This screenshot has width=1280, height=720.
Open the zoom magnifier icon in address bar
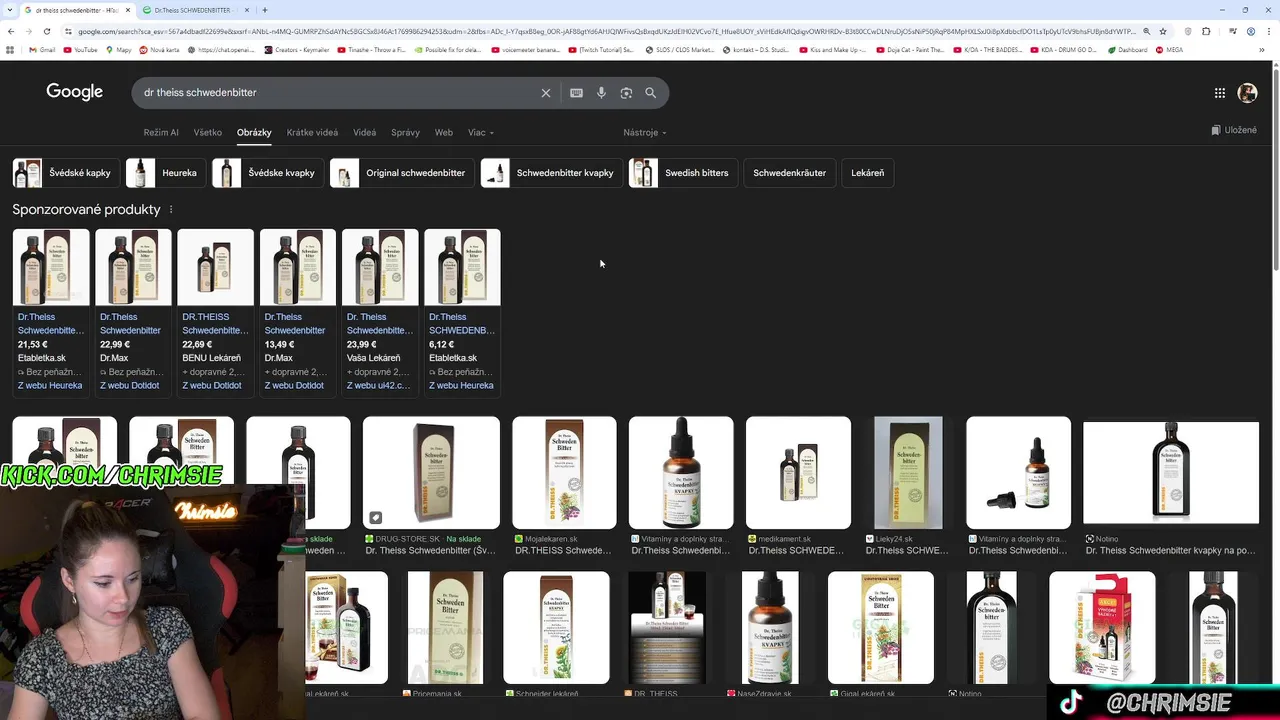(x=1147, y=31)
